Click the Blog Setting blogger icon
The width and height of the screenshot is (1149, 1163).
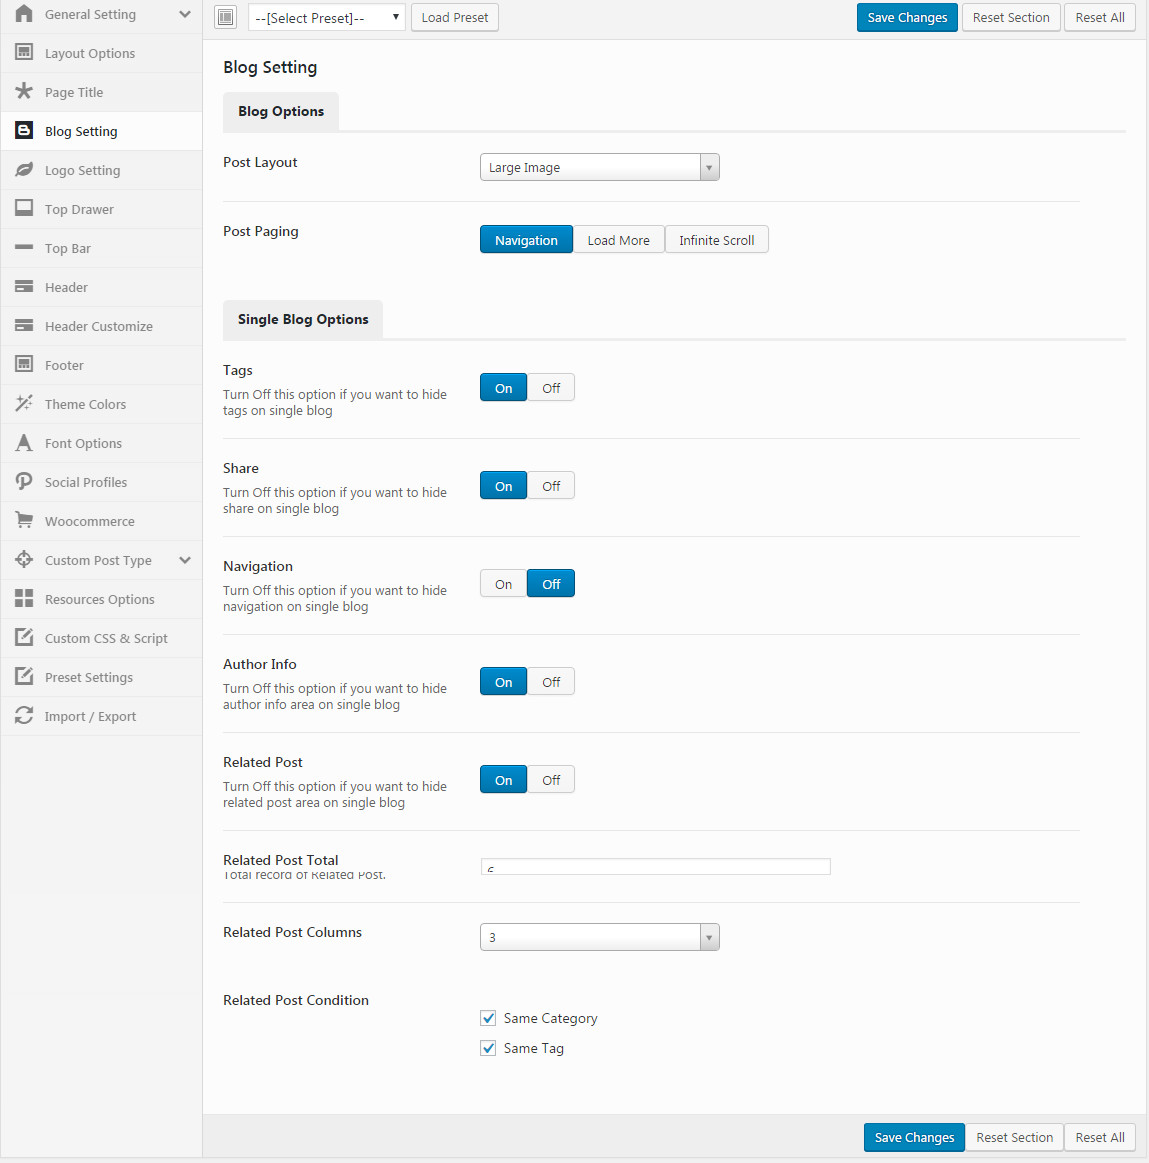(24, 131)
